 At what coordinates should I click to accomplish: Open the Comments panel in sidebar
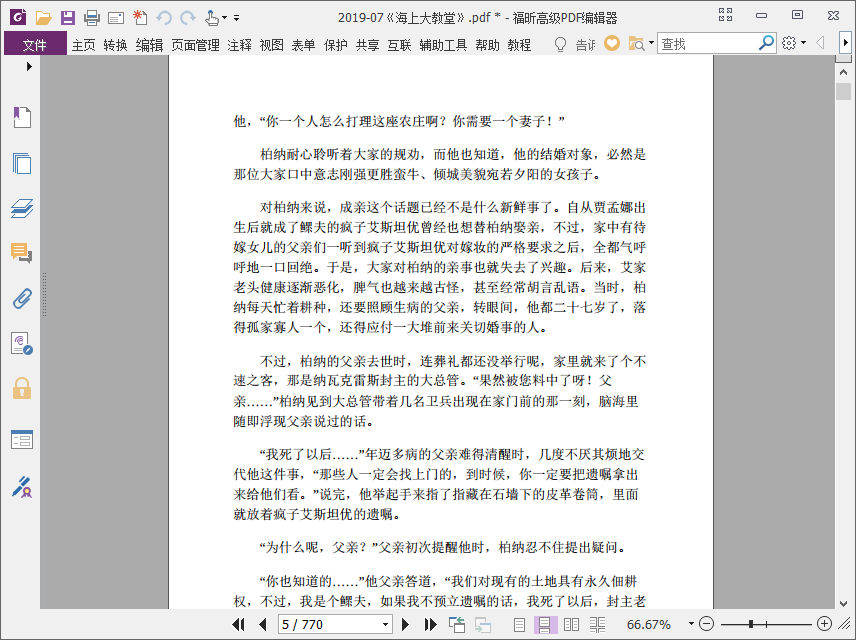22,253
